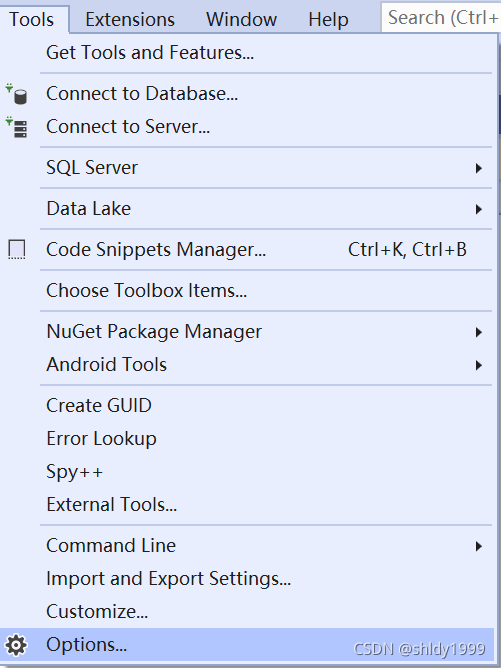Select Connect to Server entry

pos(247,127)
